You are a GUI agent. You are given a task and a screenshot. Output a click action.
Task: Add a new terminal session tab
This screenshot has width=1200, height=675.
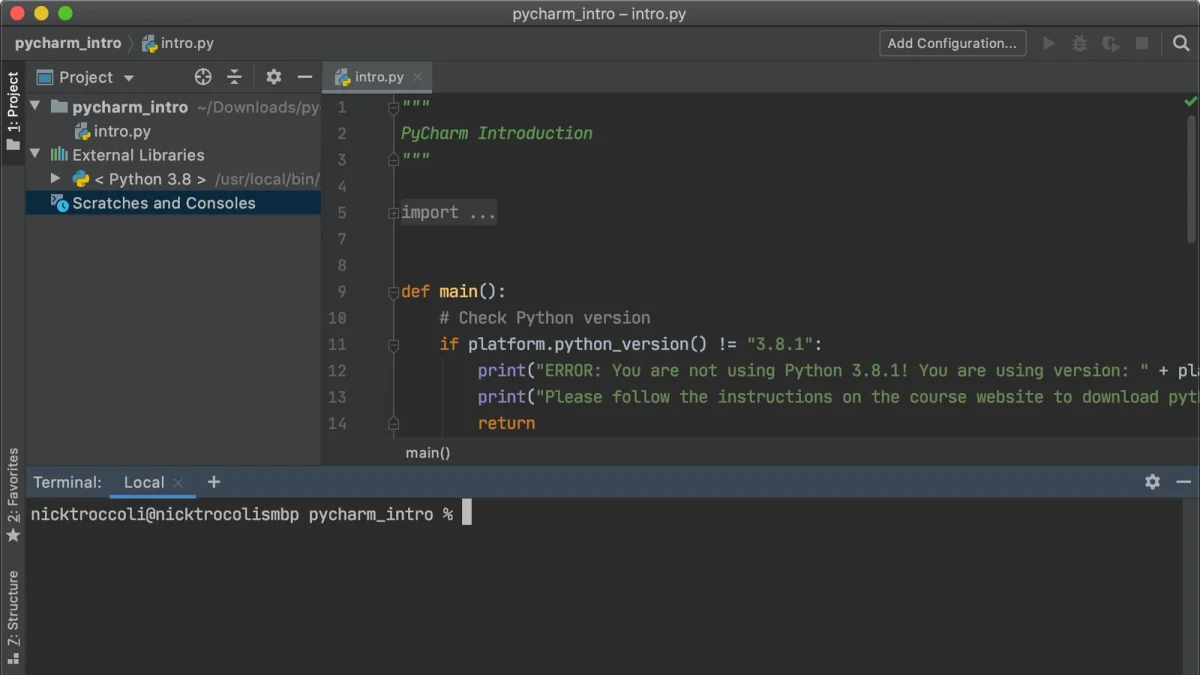point(214,482)
